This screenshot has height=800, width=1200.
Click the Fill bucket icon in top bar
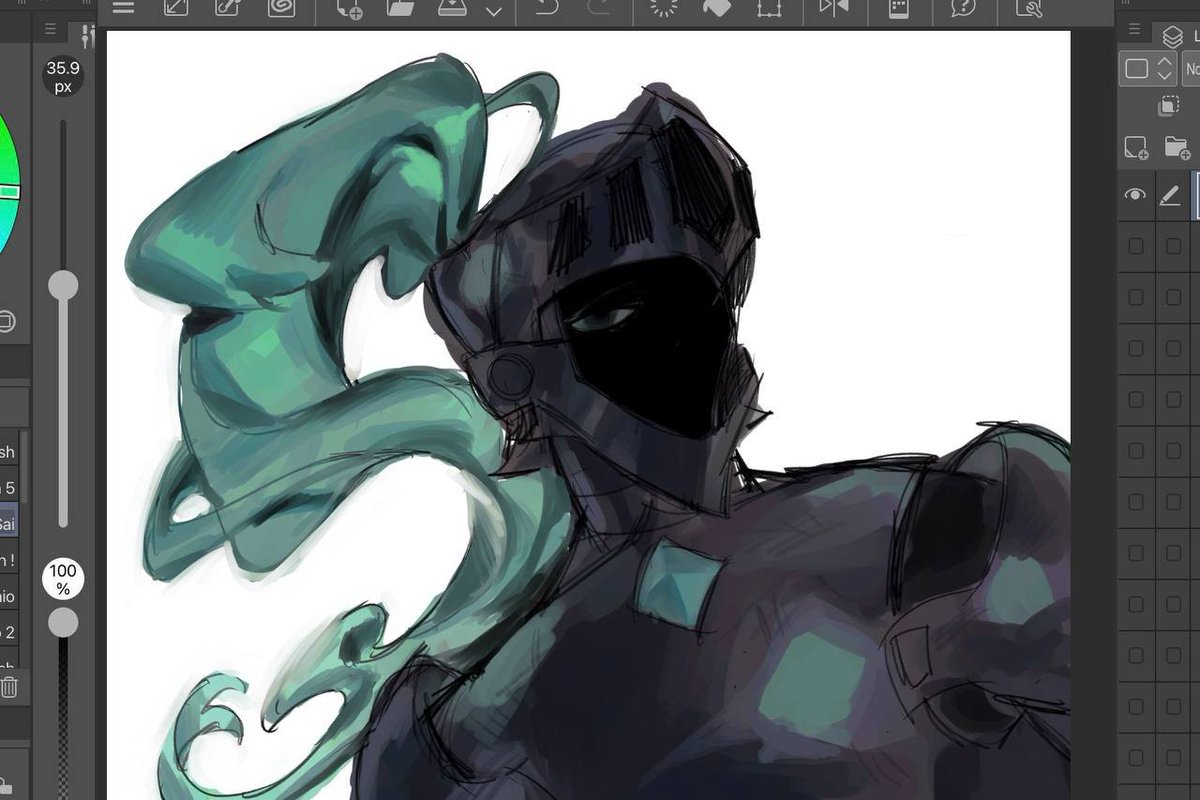[716, 8]
